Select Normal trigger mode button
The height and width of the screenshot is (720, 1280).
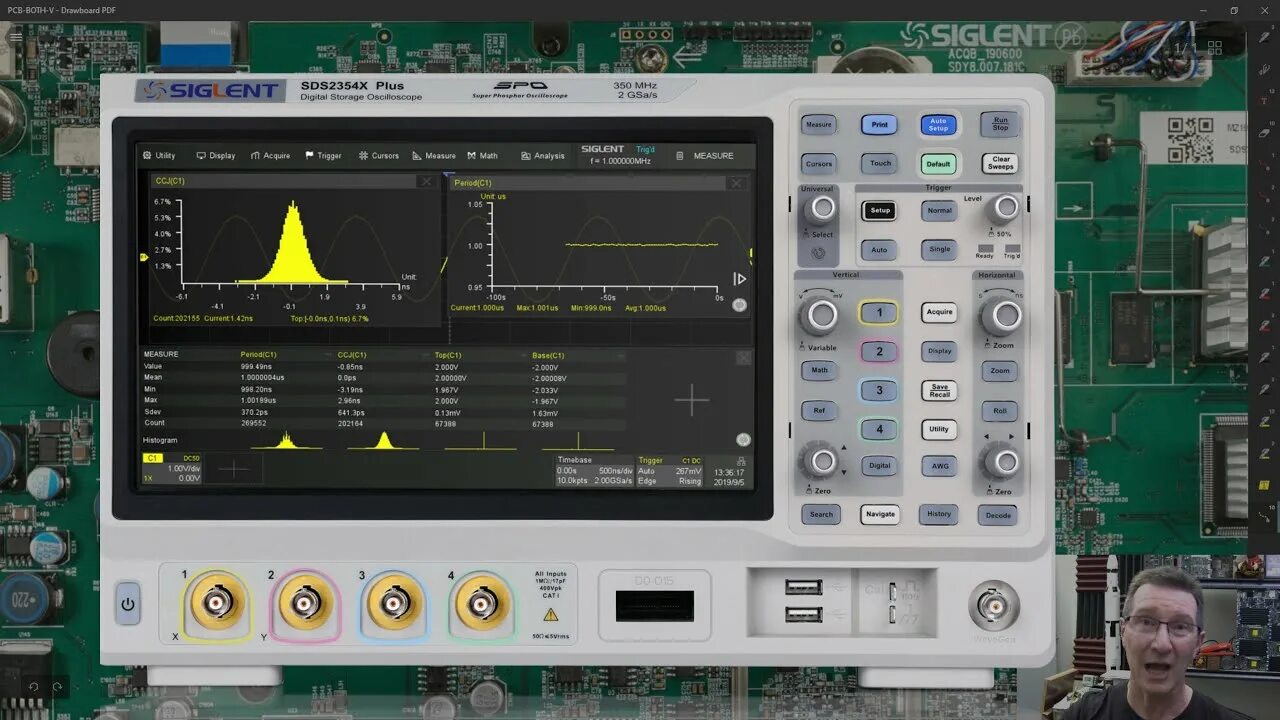point(939,211)
